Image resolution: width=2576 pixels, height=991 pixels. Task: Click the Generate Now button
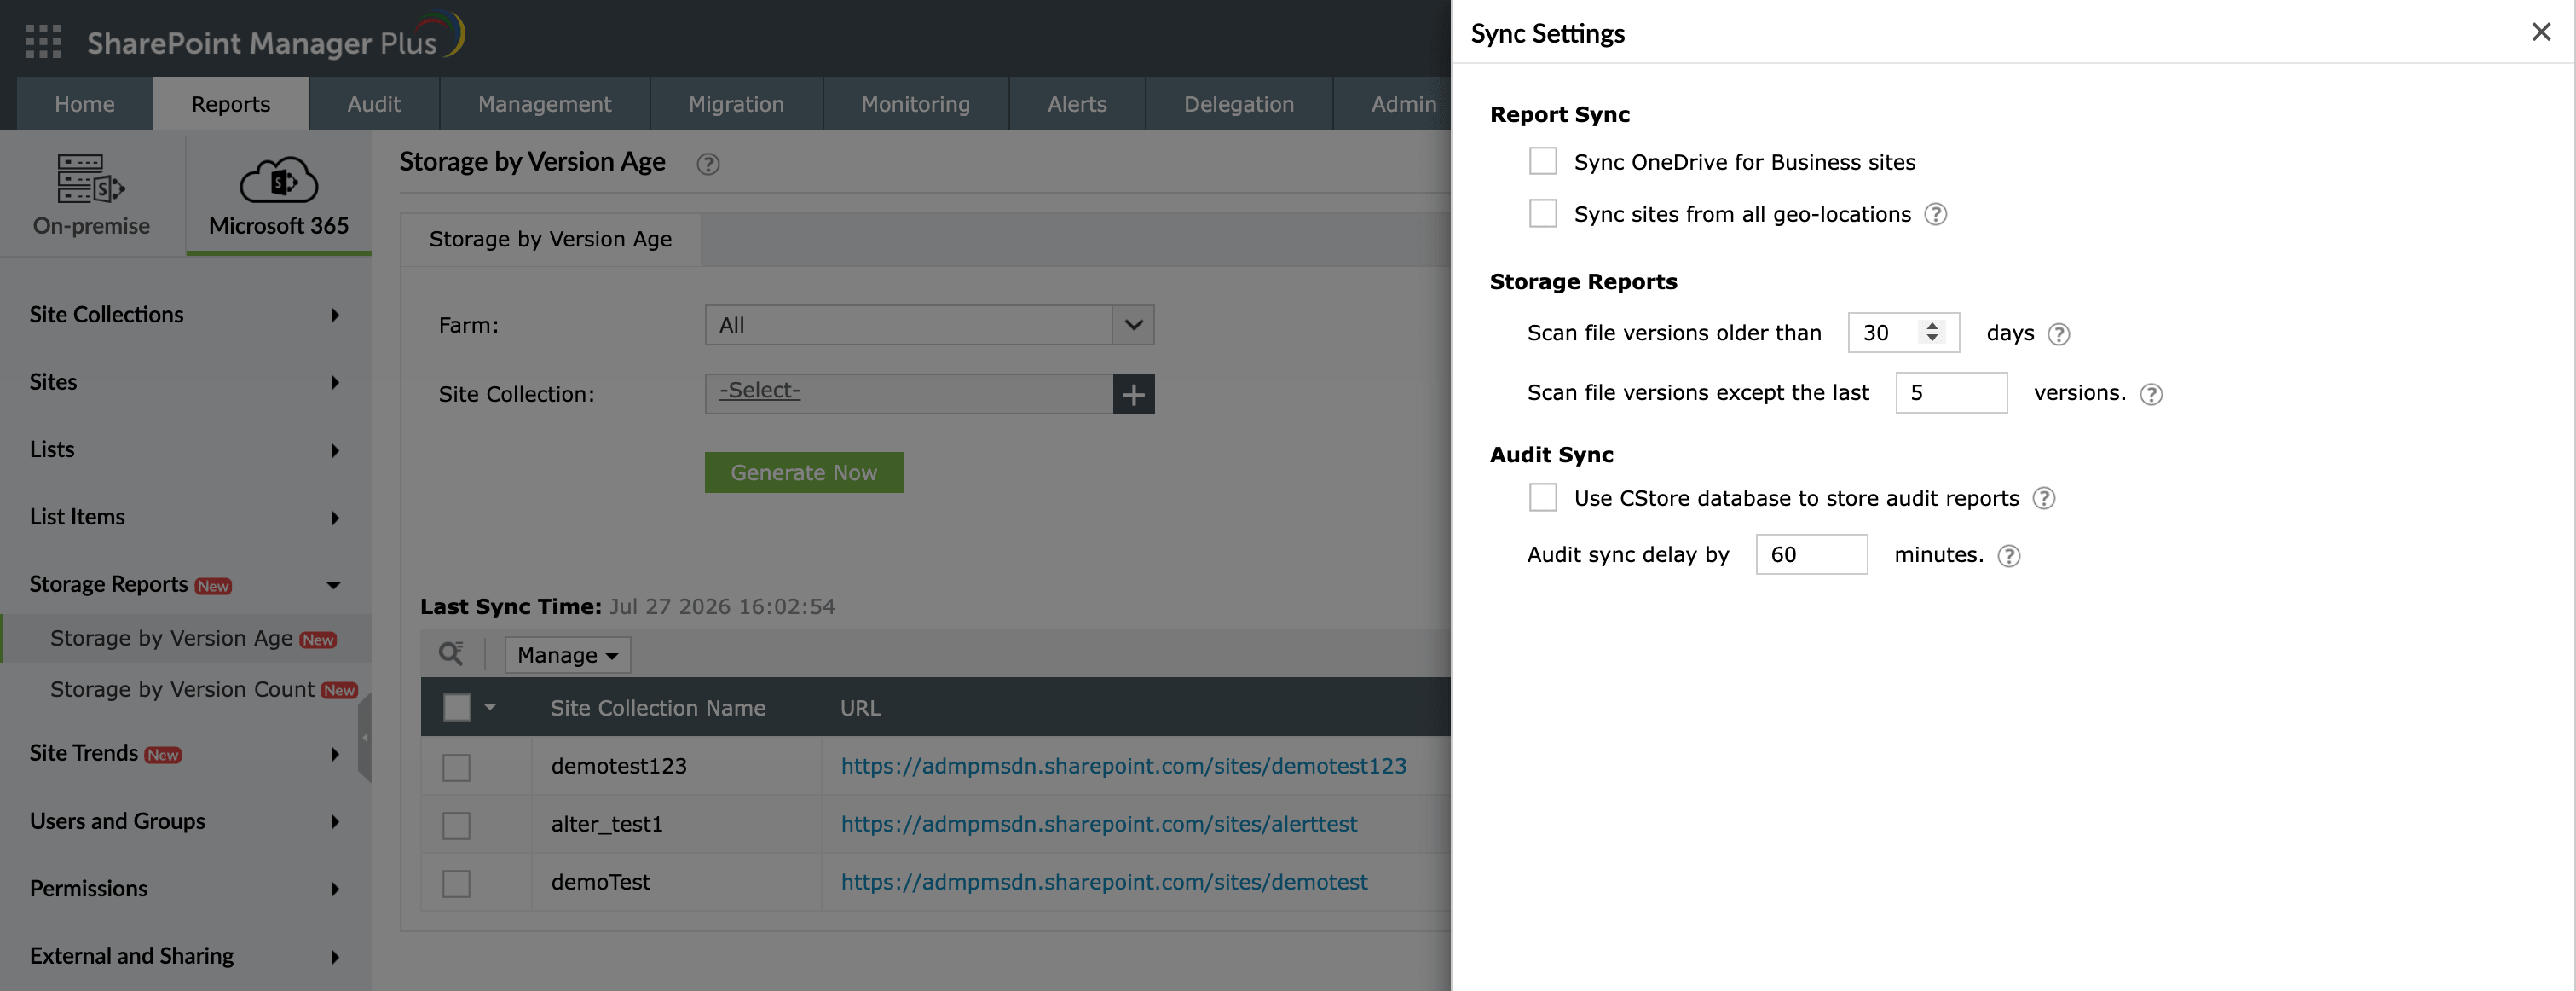pos(804,472)
